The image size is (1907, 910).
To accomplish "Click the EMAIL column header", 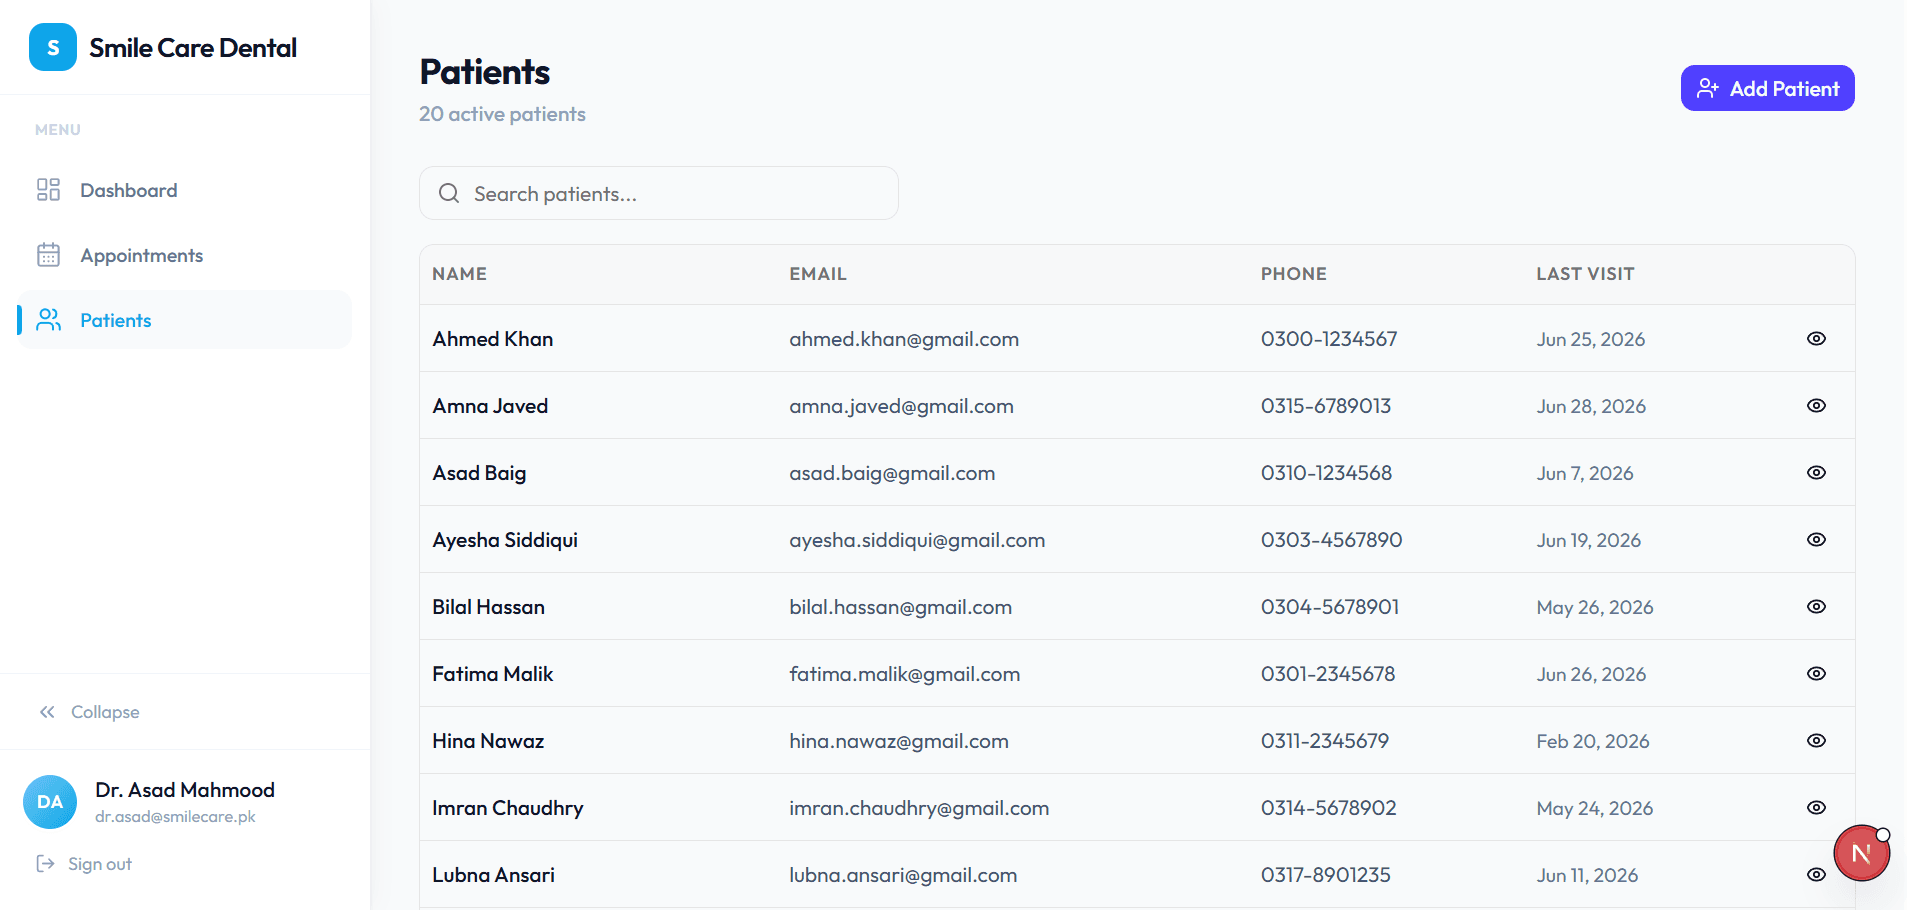I will pyautogui.click(x=817, y=274).
